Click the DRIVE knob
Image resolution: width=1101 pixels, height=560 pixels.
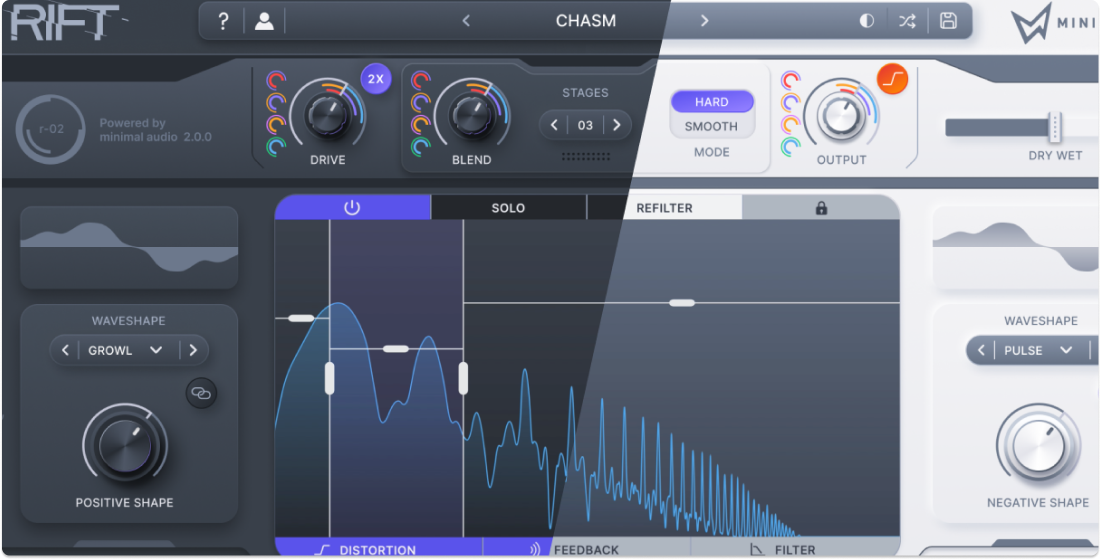click(x=327, y=115)
